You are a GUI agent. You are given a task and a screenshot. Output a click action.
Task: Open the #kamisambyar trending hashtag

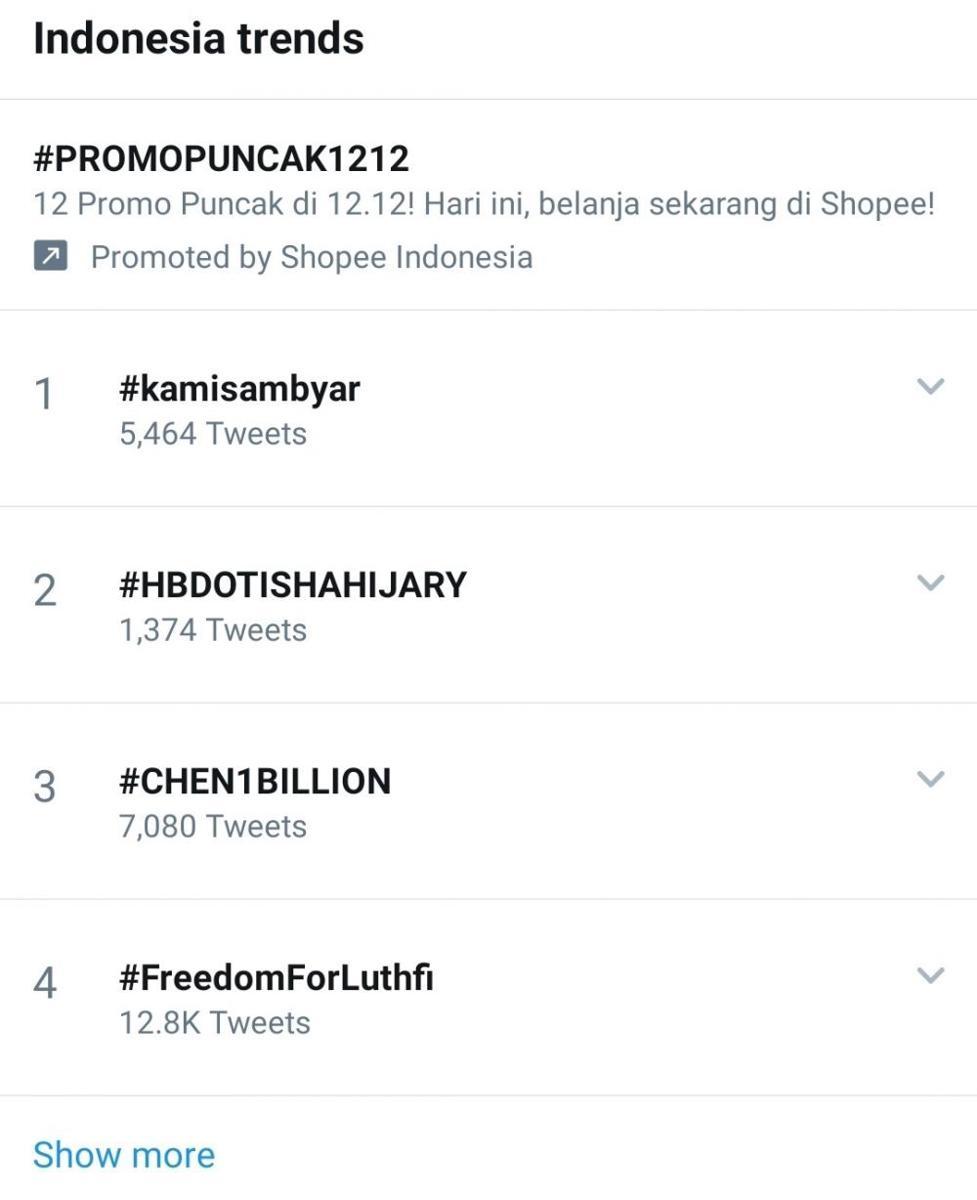239,388
